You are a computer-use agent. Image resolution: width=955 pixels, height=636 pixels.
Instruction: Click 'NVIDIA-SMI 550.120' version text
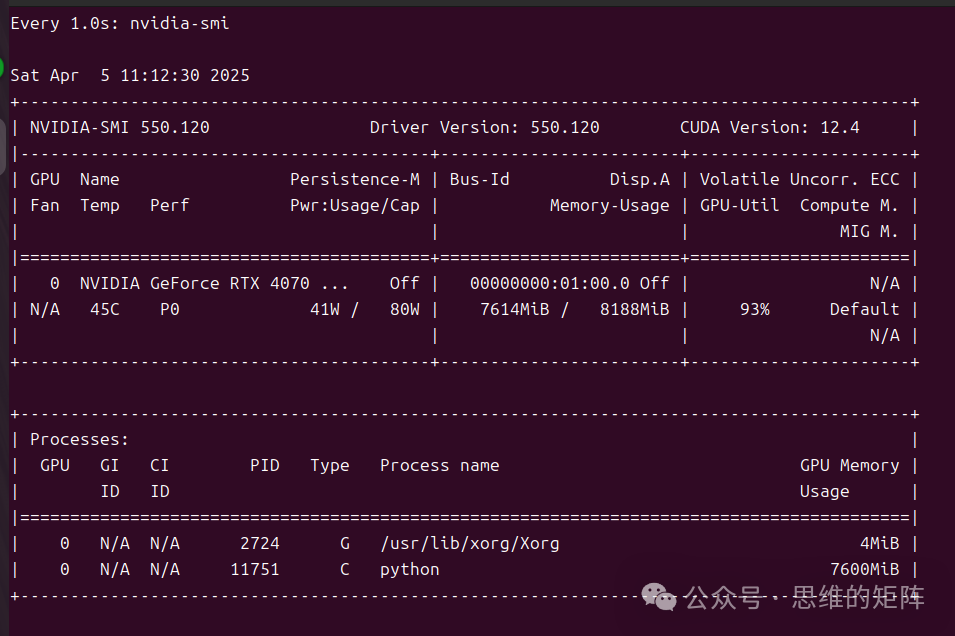point(120,127)
